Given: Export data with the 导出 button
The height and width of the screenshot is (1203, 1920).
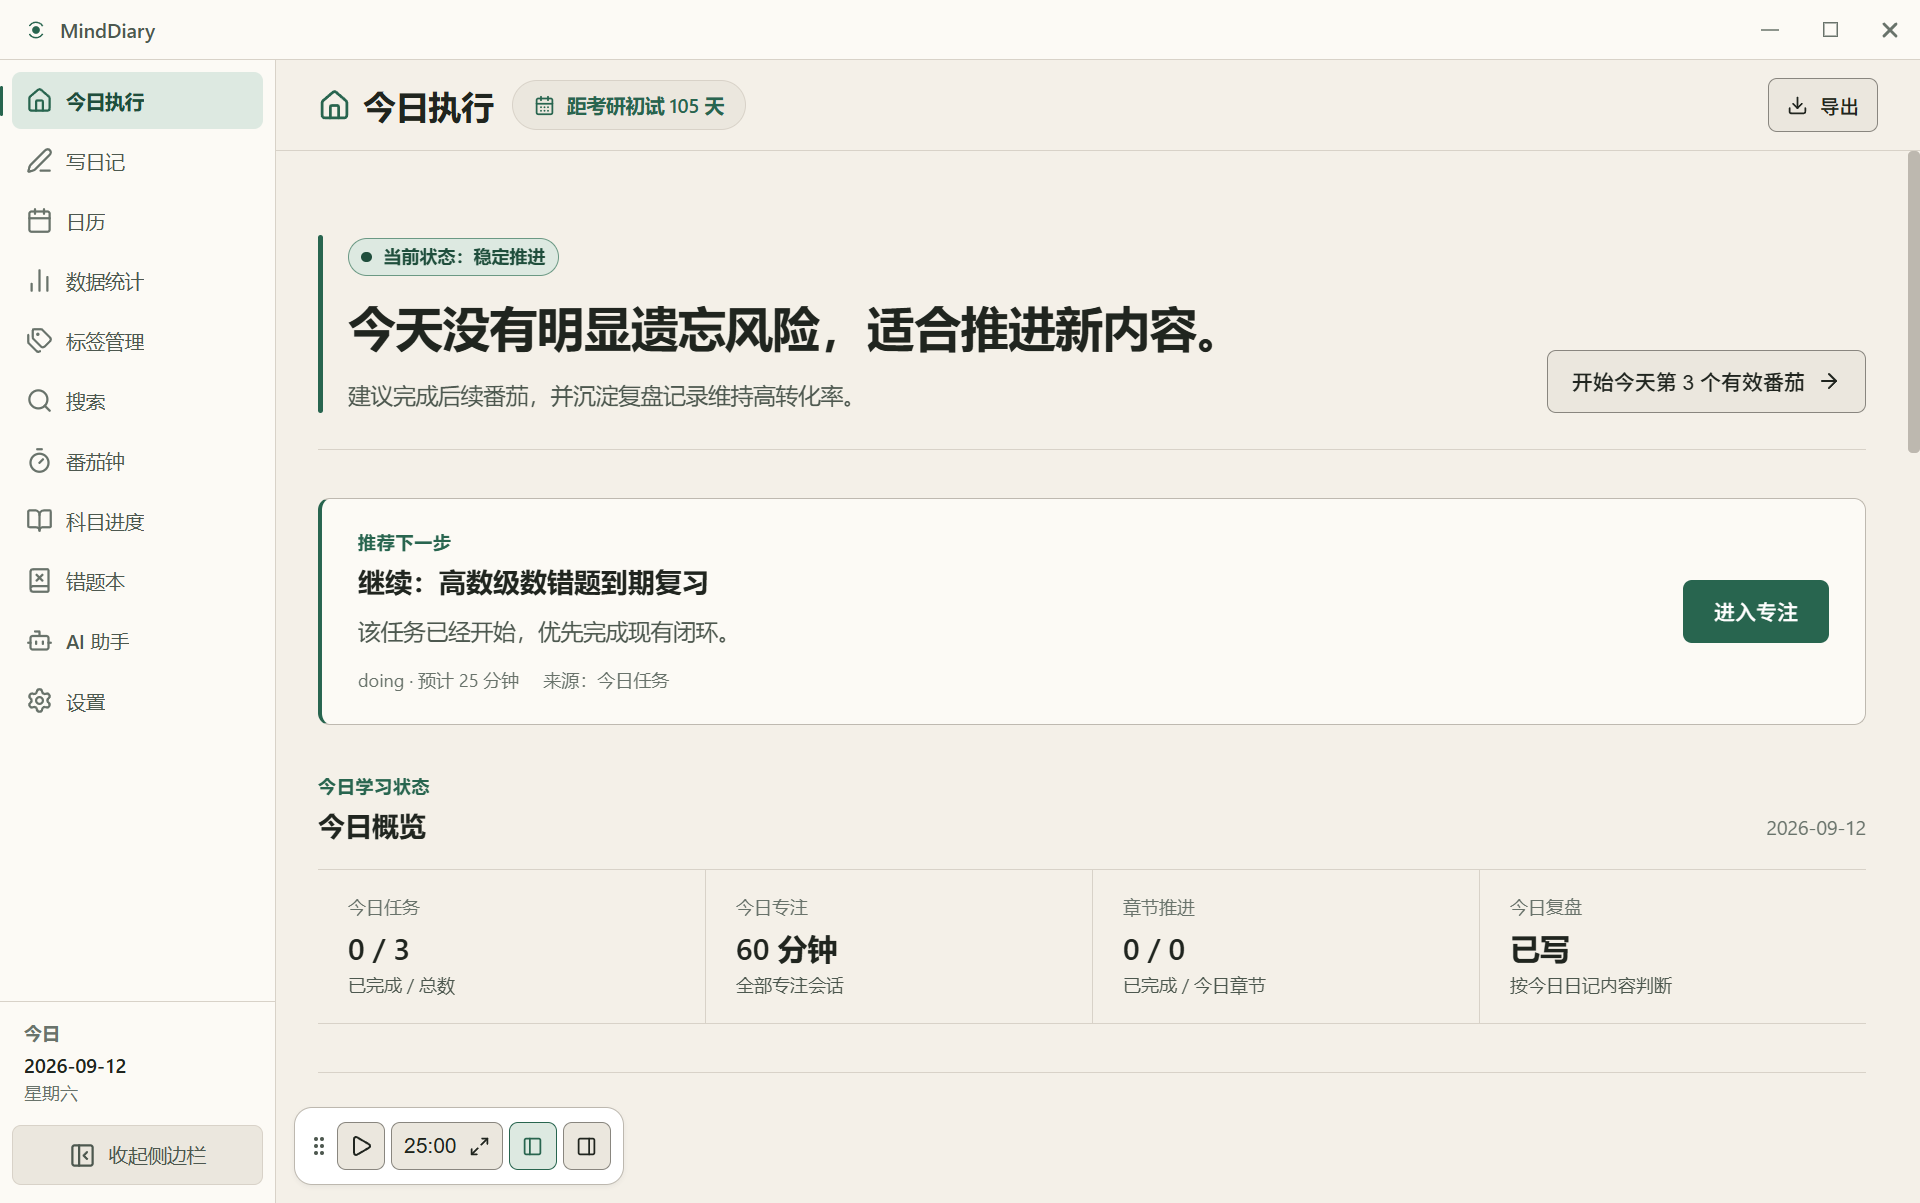Looking at the screenshot, I should pos(1822,105).
